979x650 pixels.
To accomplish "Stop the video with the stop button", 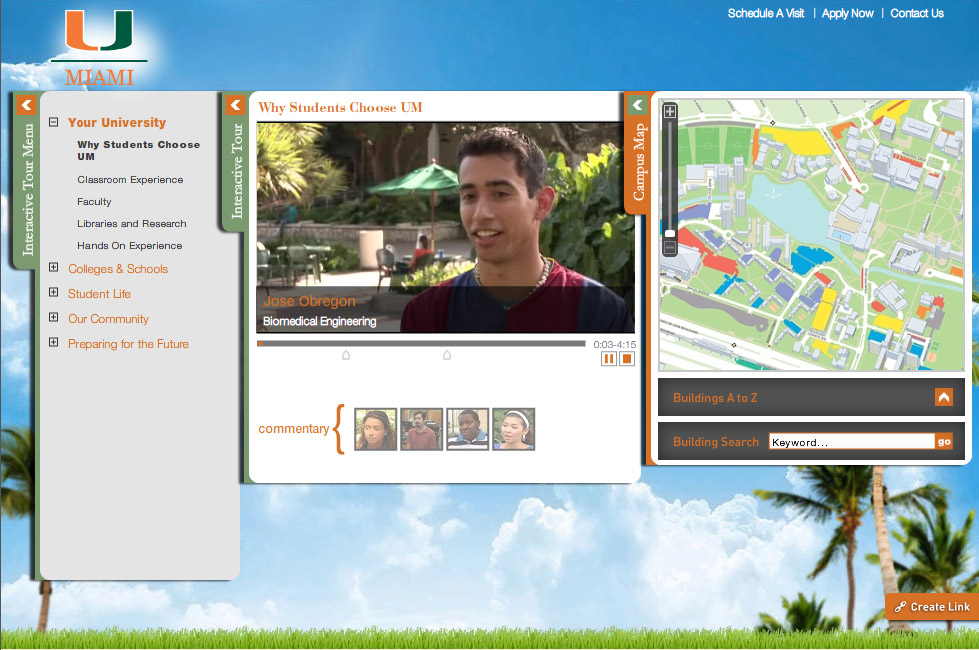I will click(627, 359).
